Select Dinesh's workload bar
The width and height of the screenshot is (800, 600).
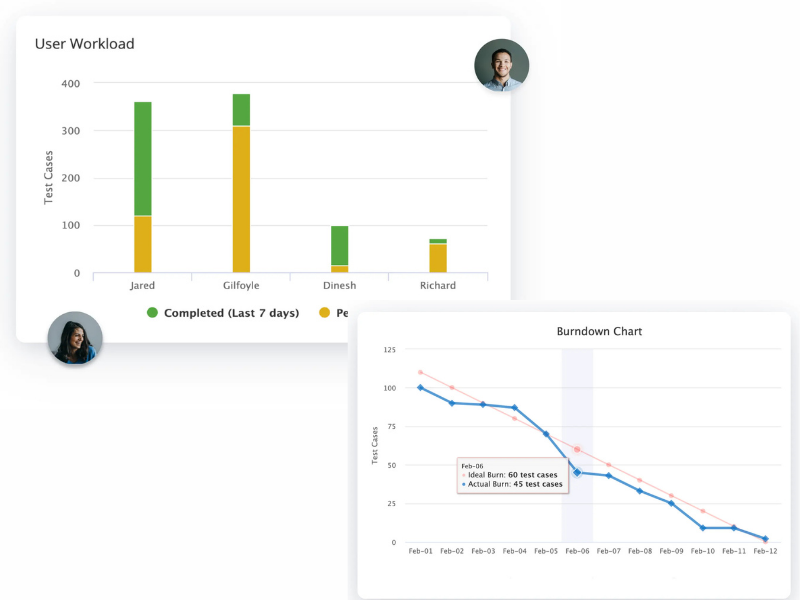[x=338, y=250]
